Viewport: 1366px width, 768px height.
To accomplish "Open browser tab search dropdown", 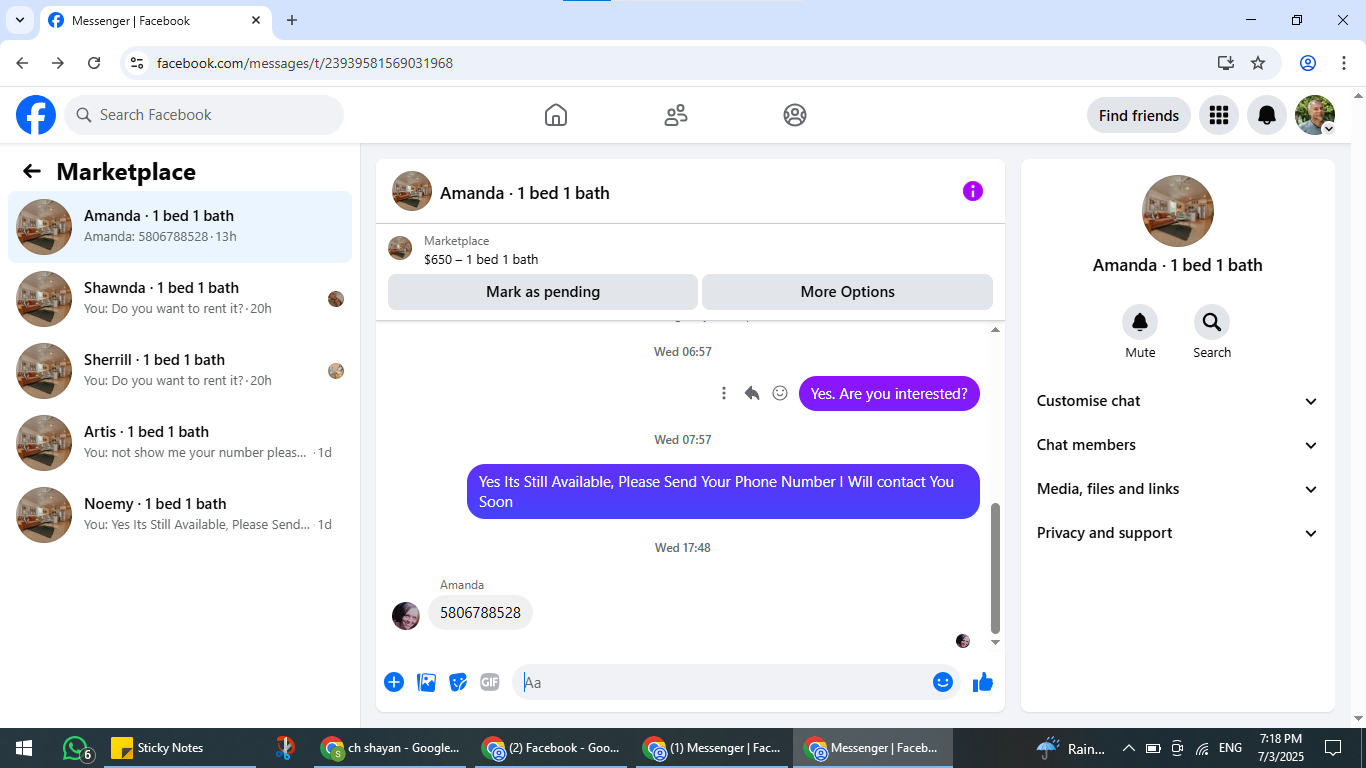I will click(19, 20).
